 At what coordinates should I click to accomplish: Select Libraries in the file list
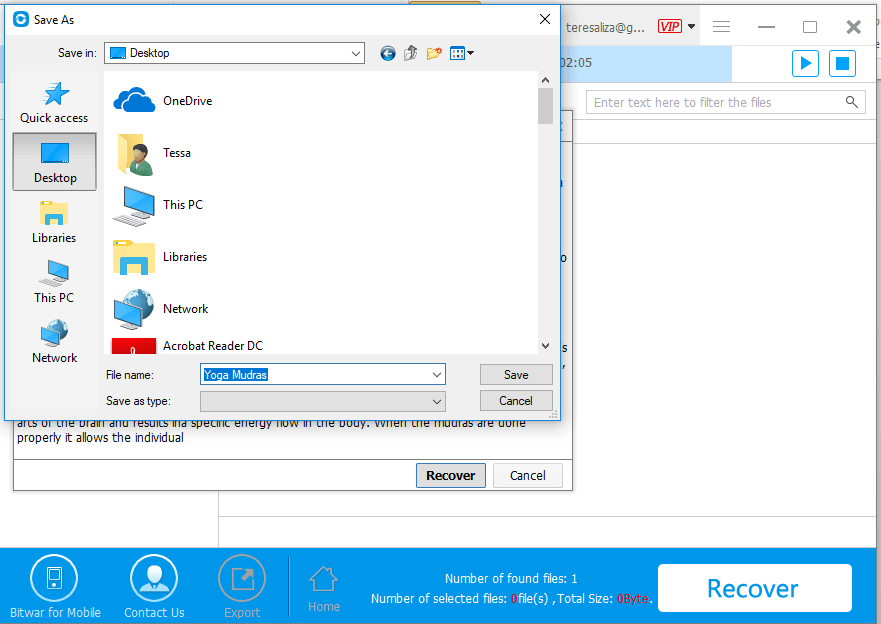coord(160,257)
